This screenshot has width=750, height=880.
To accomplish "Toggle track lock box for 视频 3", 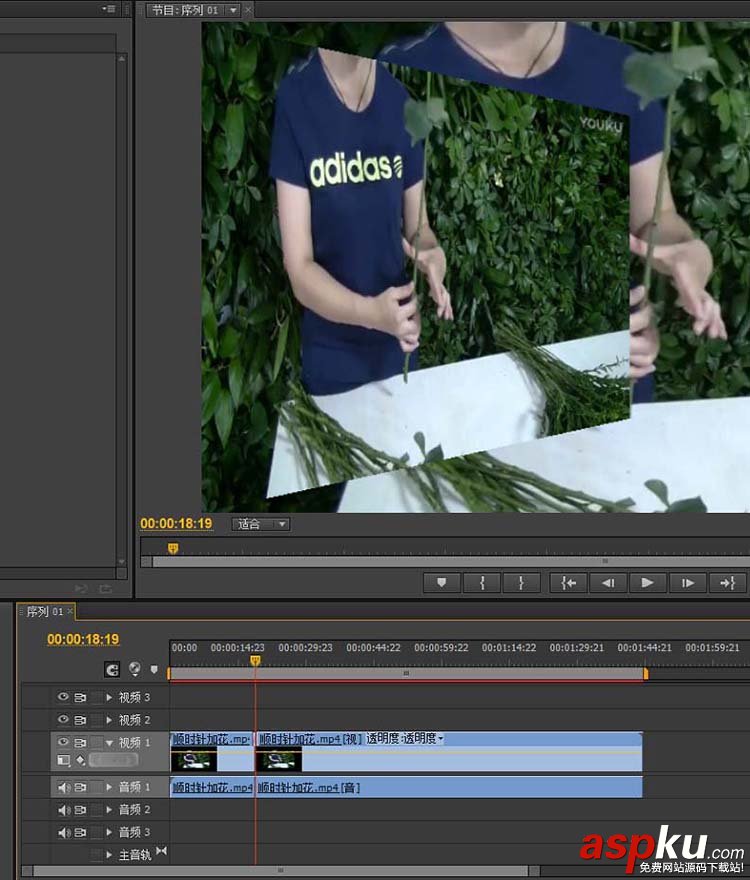I will (97, 698).
